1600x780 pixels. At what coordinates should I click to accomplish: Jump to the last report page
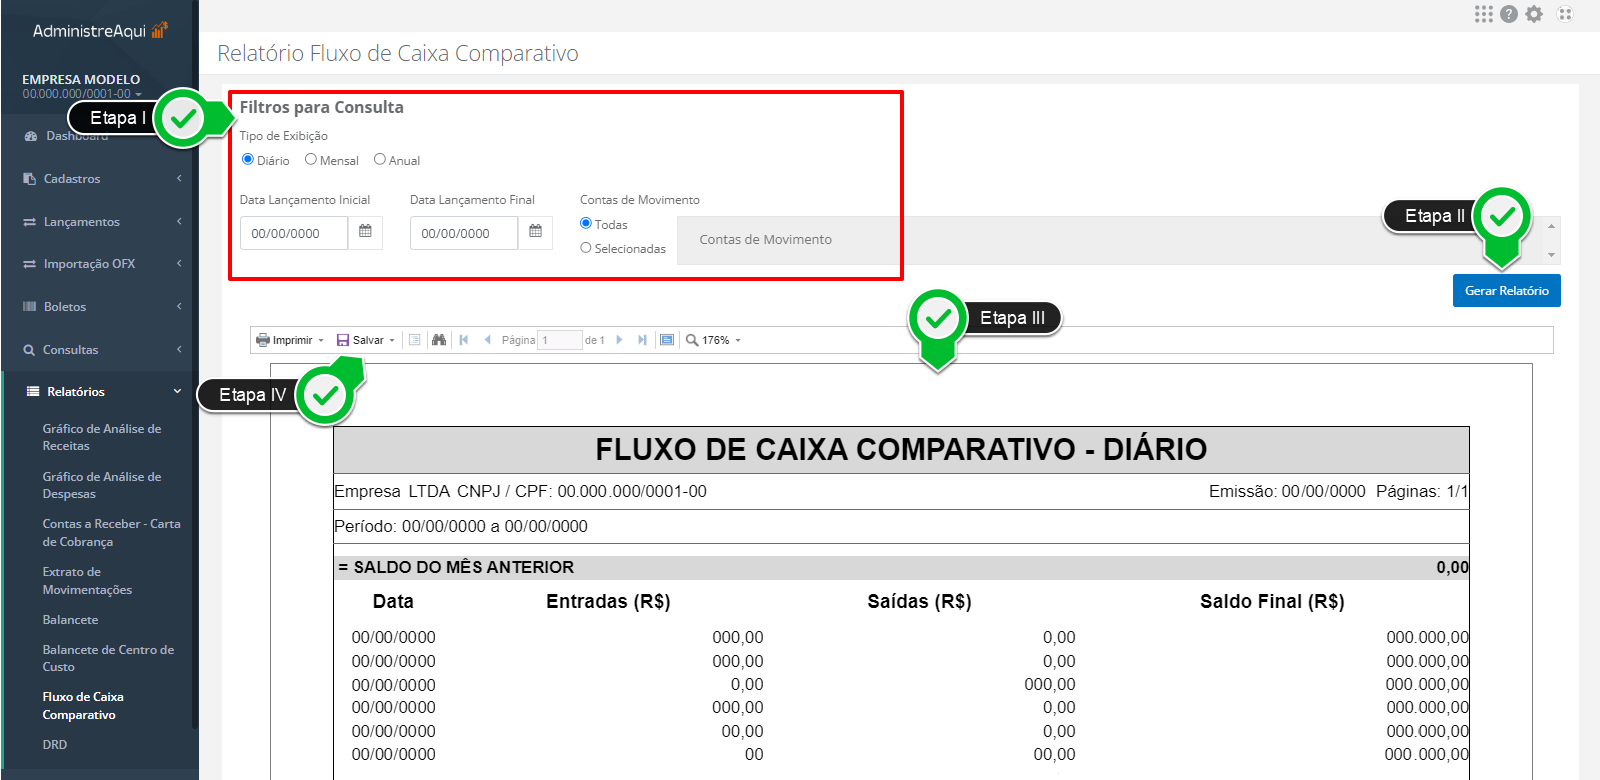642,340
